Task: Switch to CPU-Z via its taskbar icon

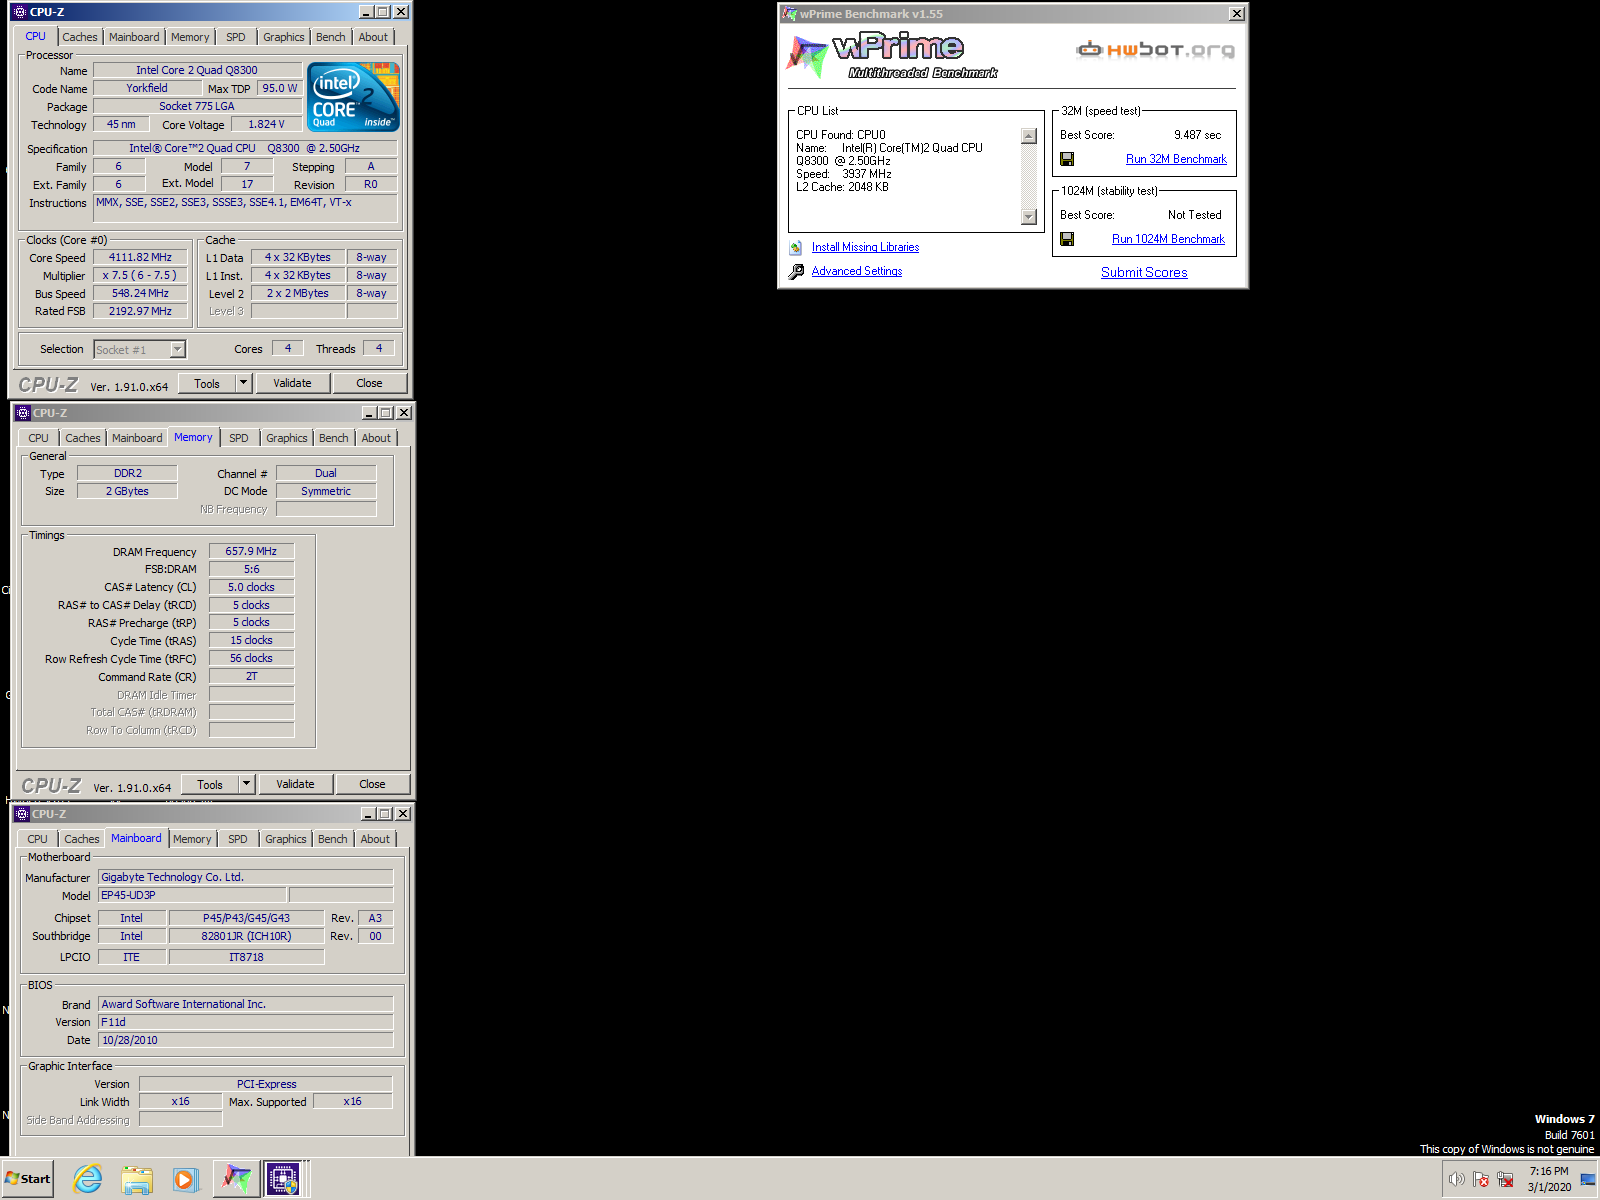Action: coord(284,1179)
